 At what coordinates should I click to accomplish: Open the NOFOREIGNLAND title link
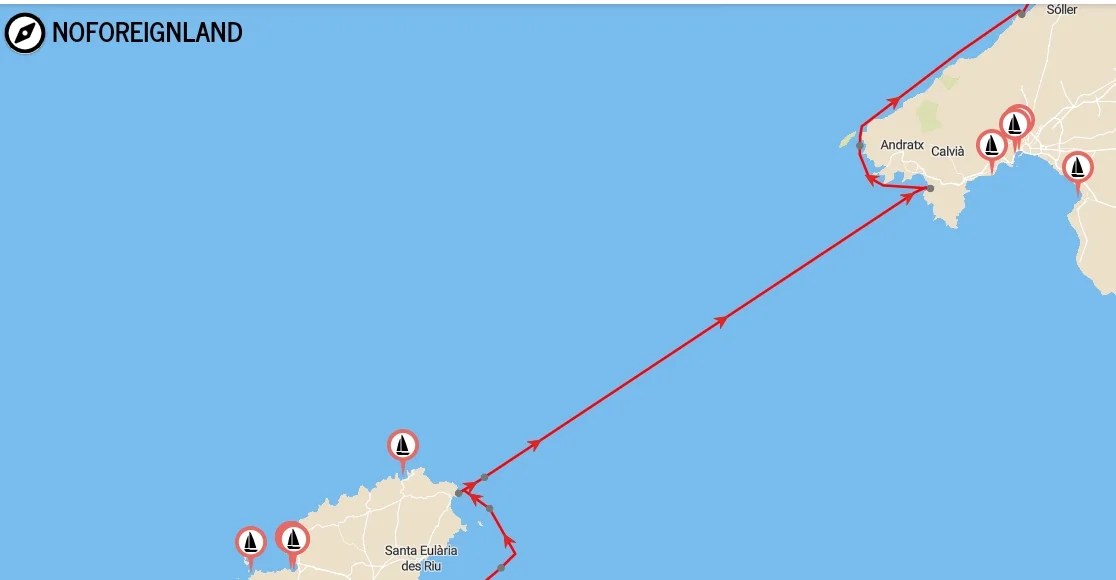[147, 33]
